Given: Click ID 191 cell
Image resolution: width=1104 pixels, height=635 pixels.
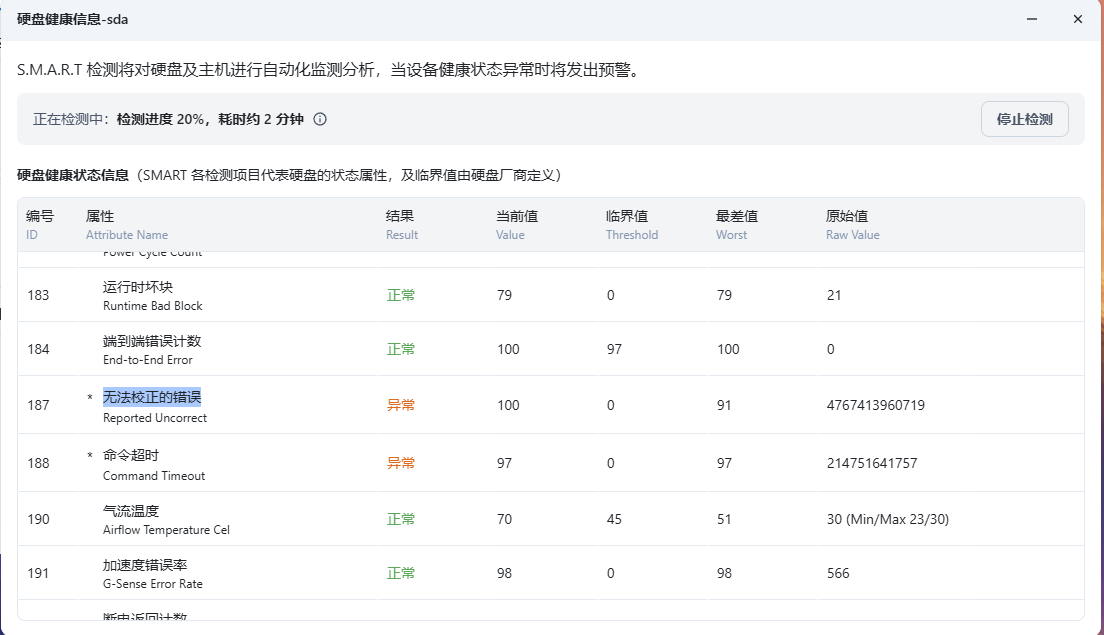Looking at the screenshot, I should pyautogui.click(x=38, y=573).
